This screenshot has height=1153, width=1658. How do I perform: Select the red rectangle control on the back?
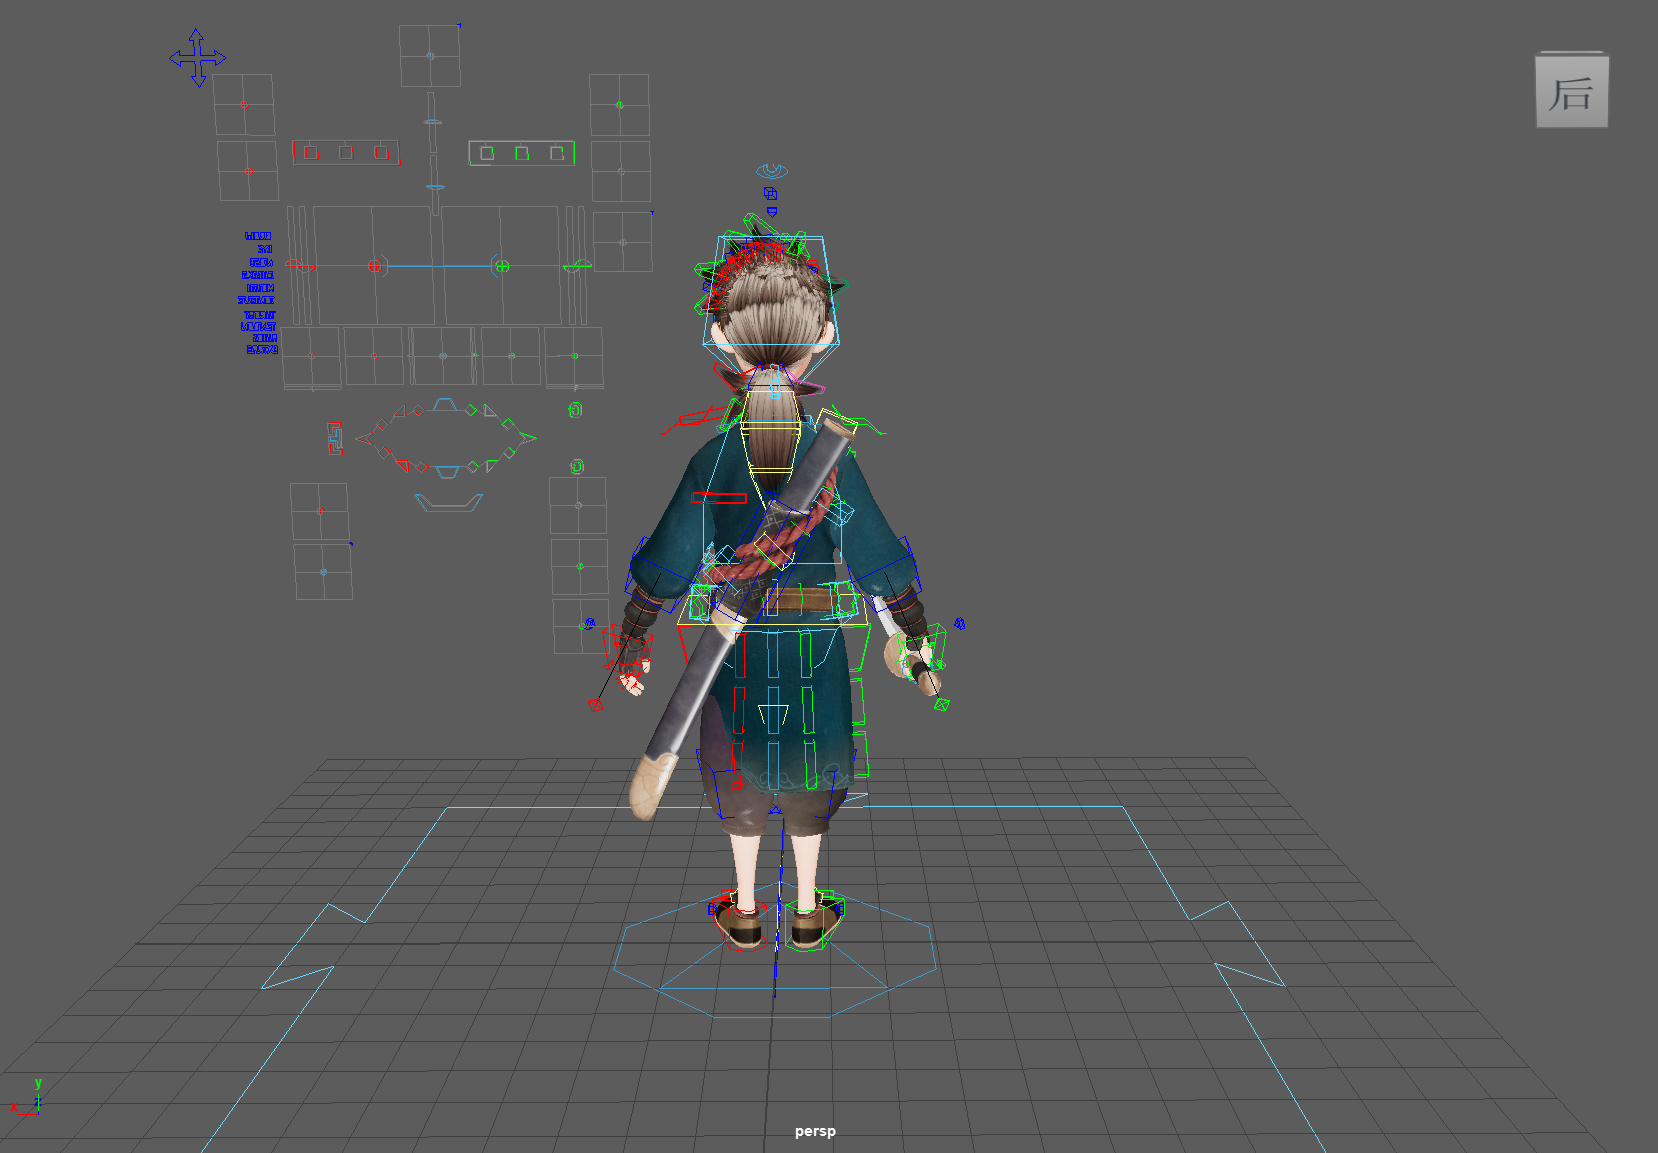tap(720, 497)
